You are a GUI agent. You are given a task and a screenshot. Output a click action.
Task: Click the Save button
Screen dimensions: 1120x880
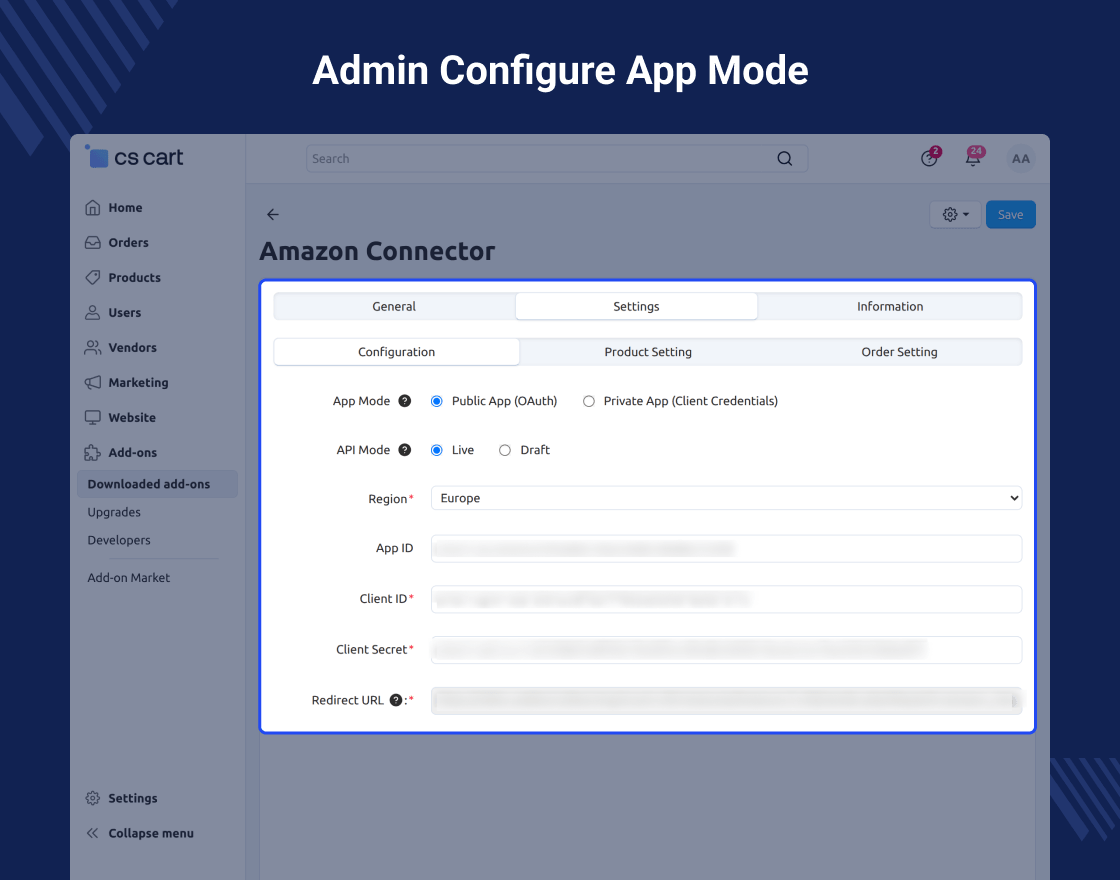(1010, 214)
